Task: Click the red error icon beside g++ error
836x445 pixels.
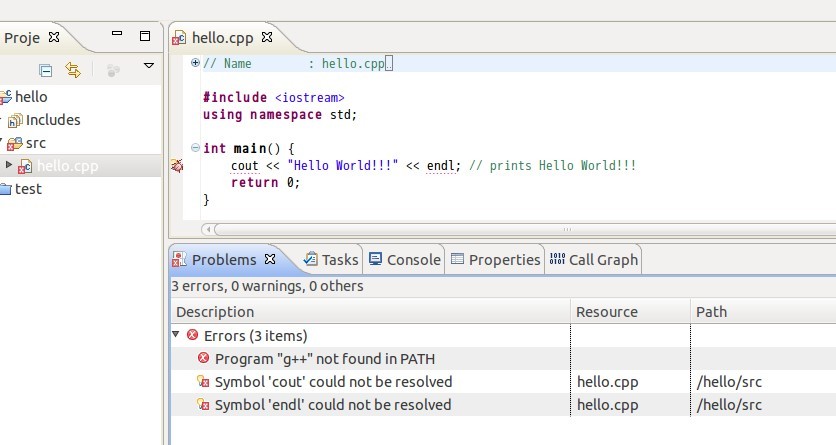Action: [203, 358]
